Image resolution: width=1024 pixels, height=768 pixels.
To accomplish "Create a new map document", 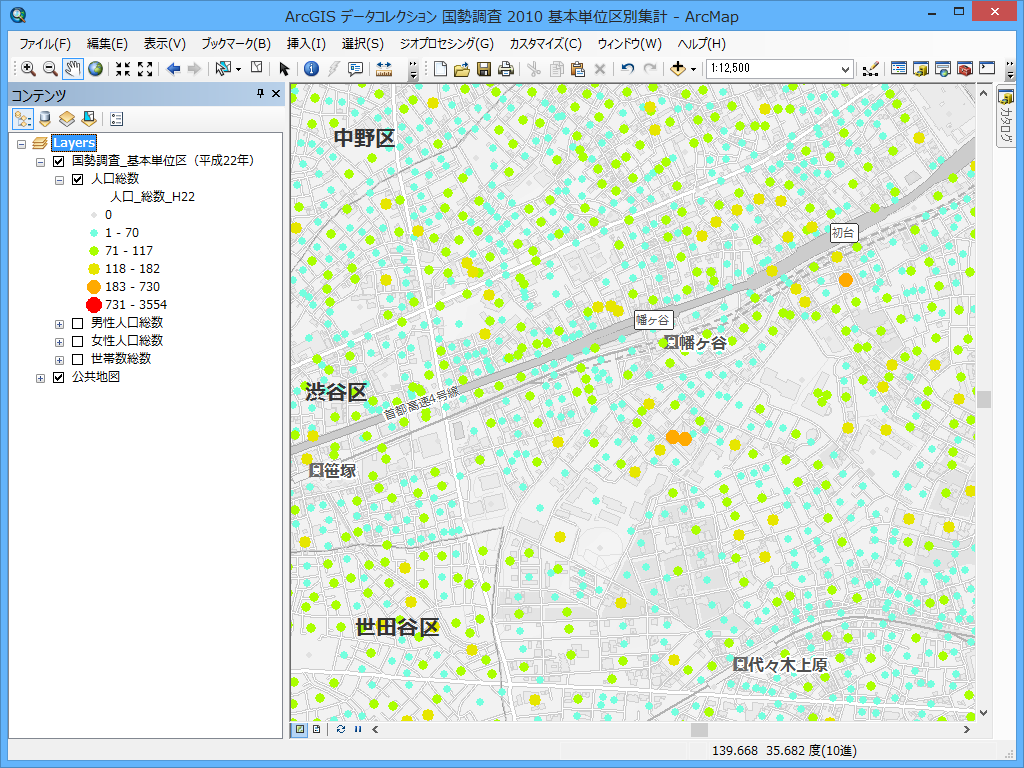I will tap(440, 69).
